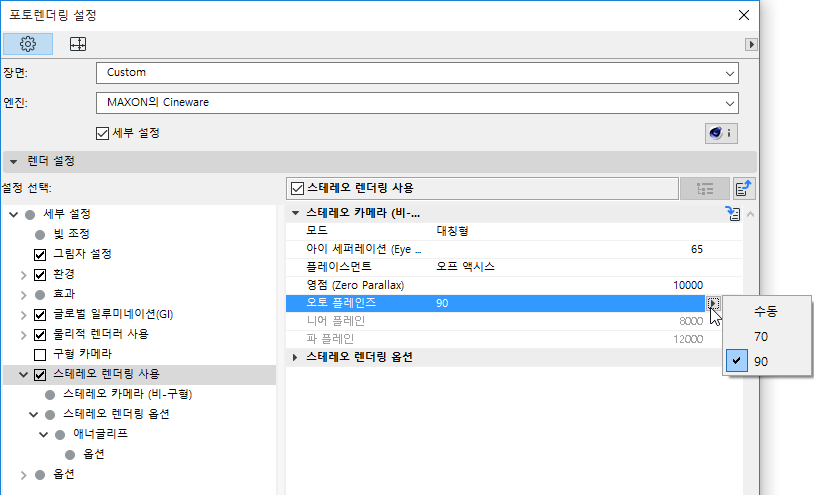
Task: Choose 수동 from the popup menu
Action: (766, 311)
